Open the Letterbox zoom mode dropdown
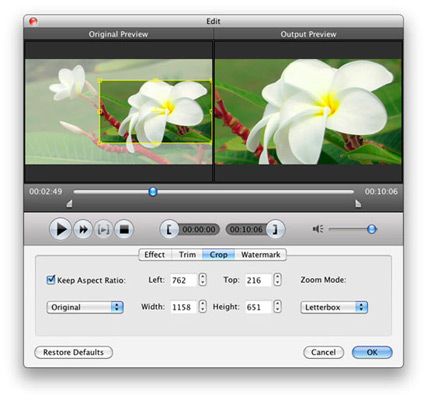The image size is (427, 400). 334,307
